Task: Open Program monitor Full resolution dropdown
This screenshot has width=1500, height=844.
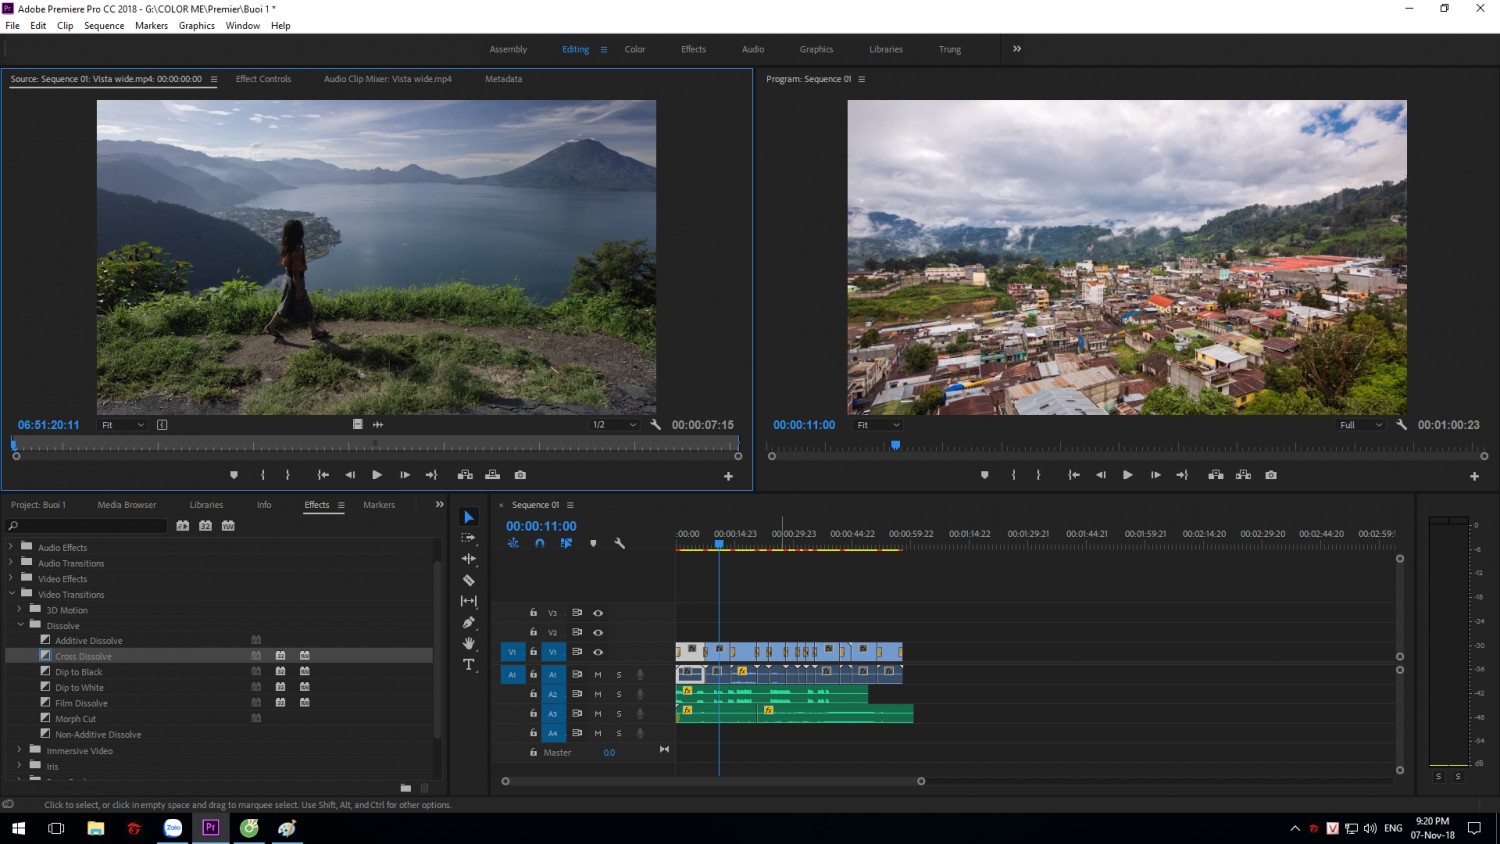Action: pyautogui.click(x=1361, y=425)
